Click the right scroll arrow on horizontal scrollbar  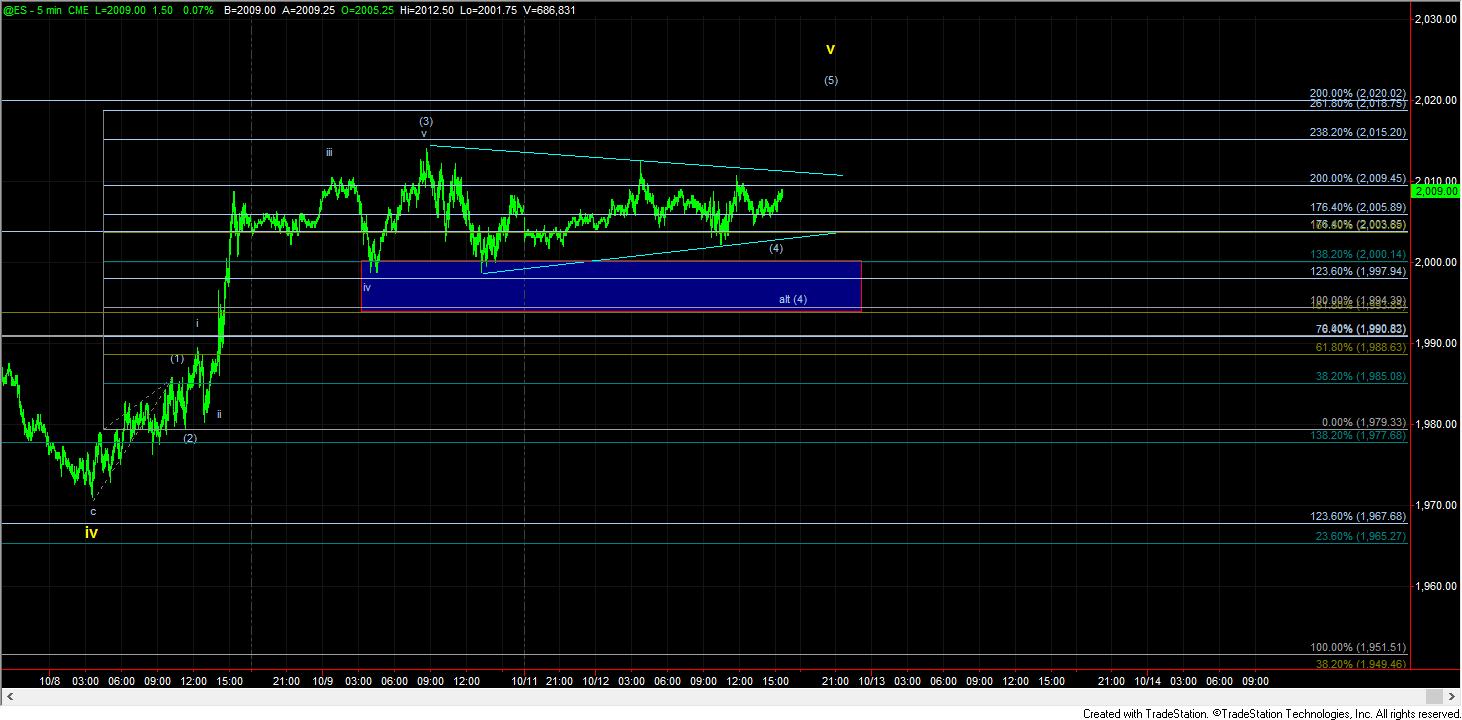click(1452, 697)
